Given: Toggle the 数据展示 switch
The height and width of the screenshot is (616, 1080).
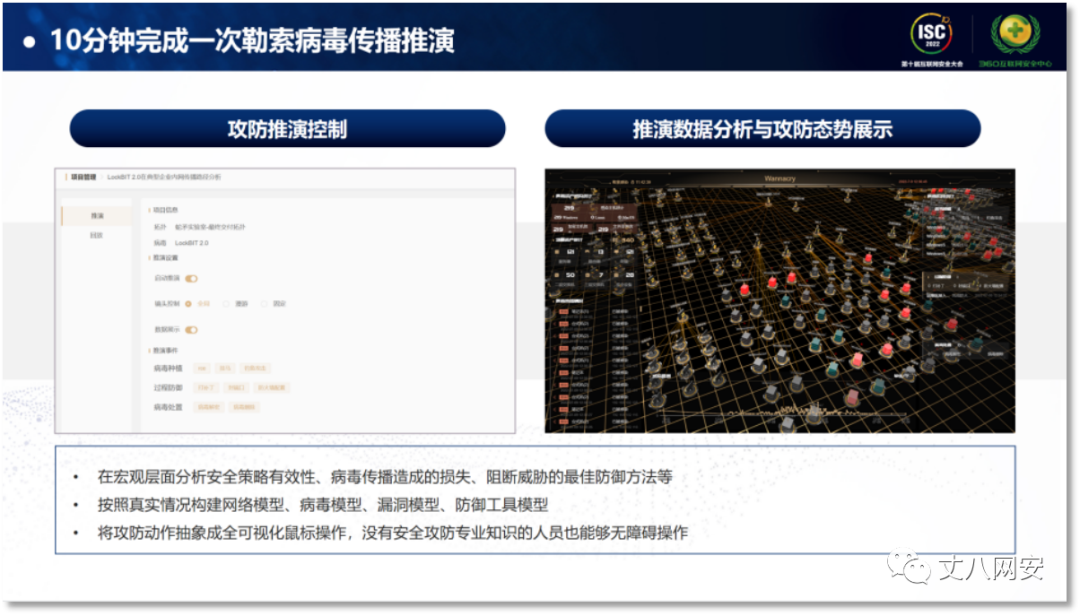Looking at the screenshot, I should click(191, 330).
